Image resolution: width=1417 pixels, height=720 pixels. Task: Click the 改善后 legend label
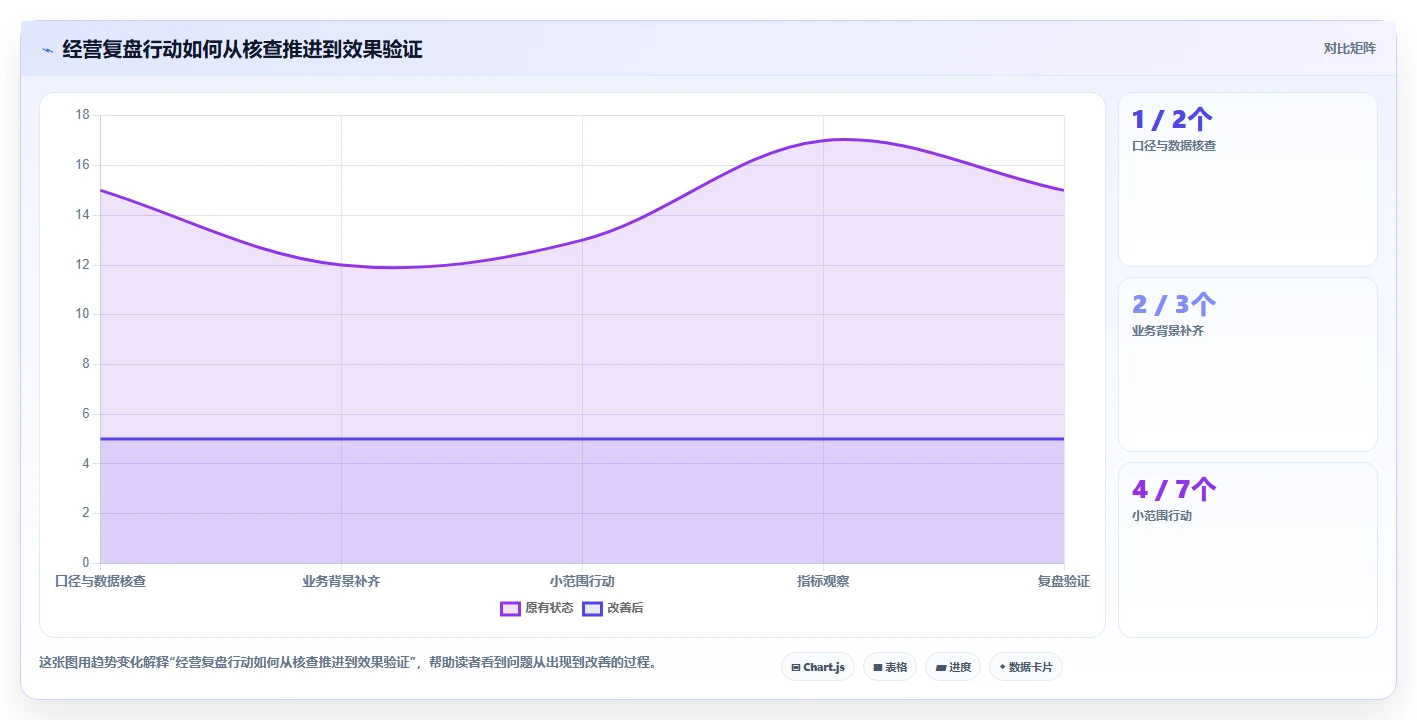(x=625, y=608)
